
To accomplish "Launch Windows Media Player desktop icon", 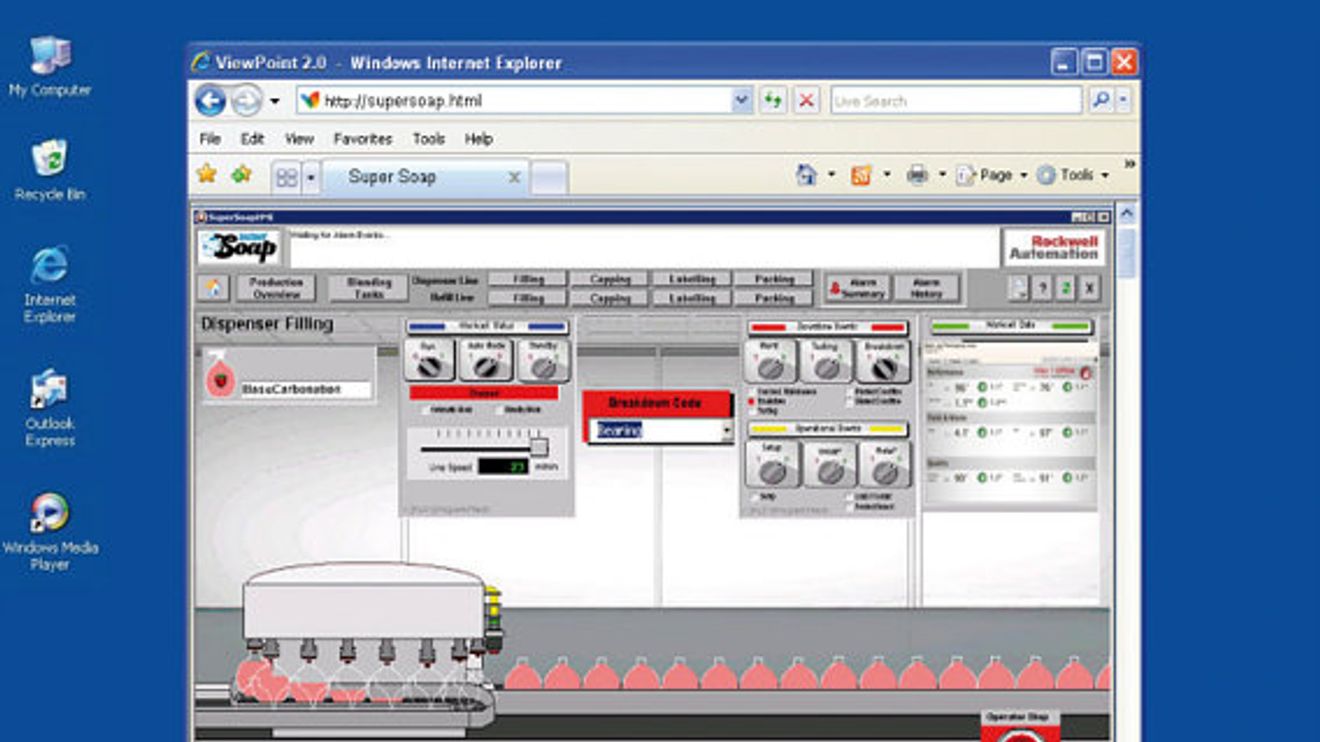I will pos(50,531).
